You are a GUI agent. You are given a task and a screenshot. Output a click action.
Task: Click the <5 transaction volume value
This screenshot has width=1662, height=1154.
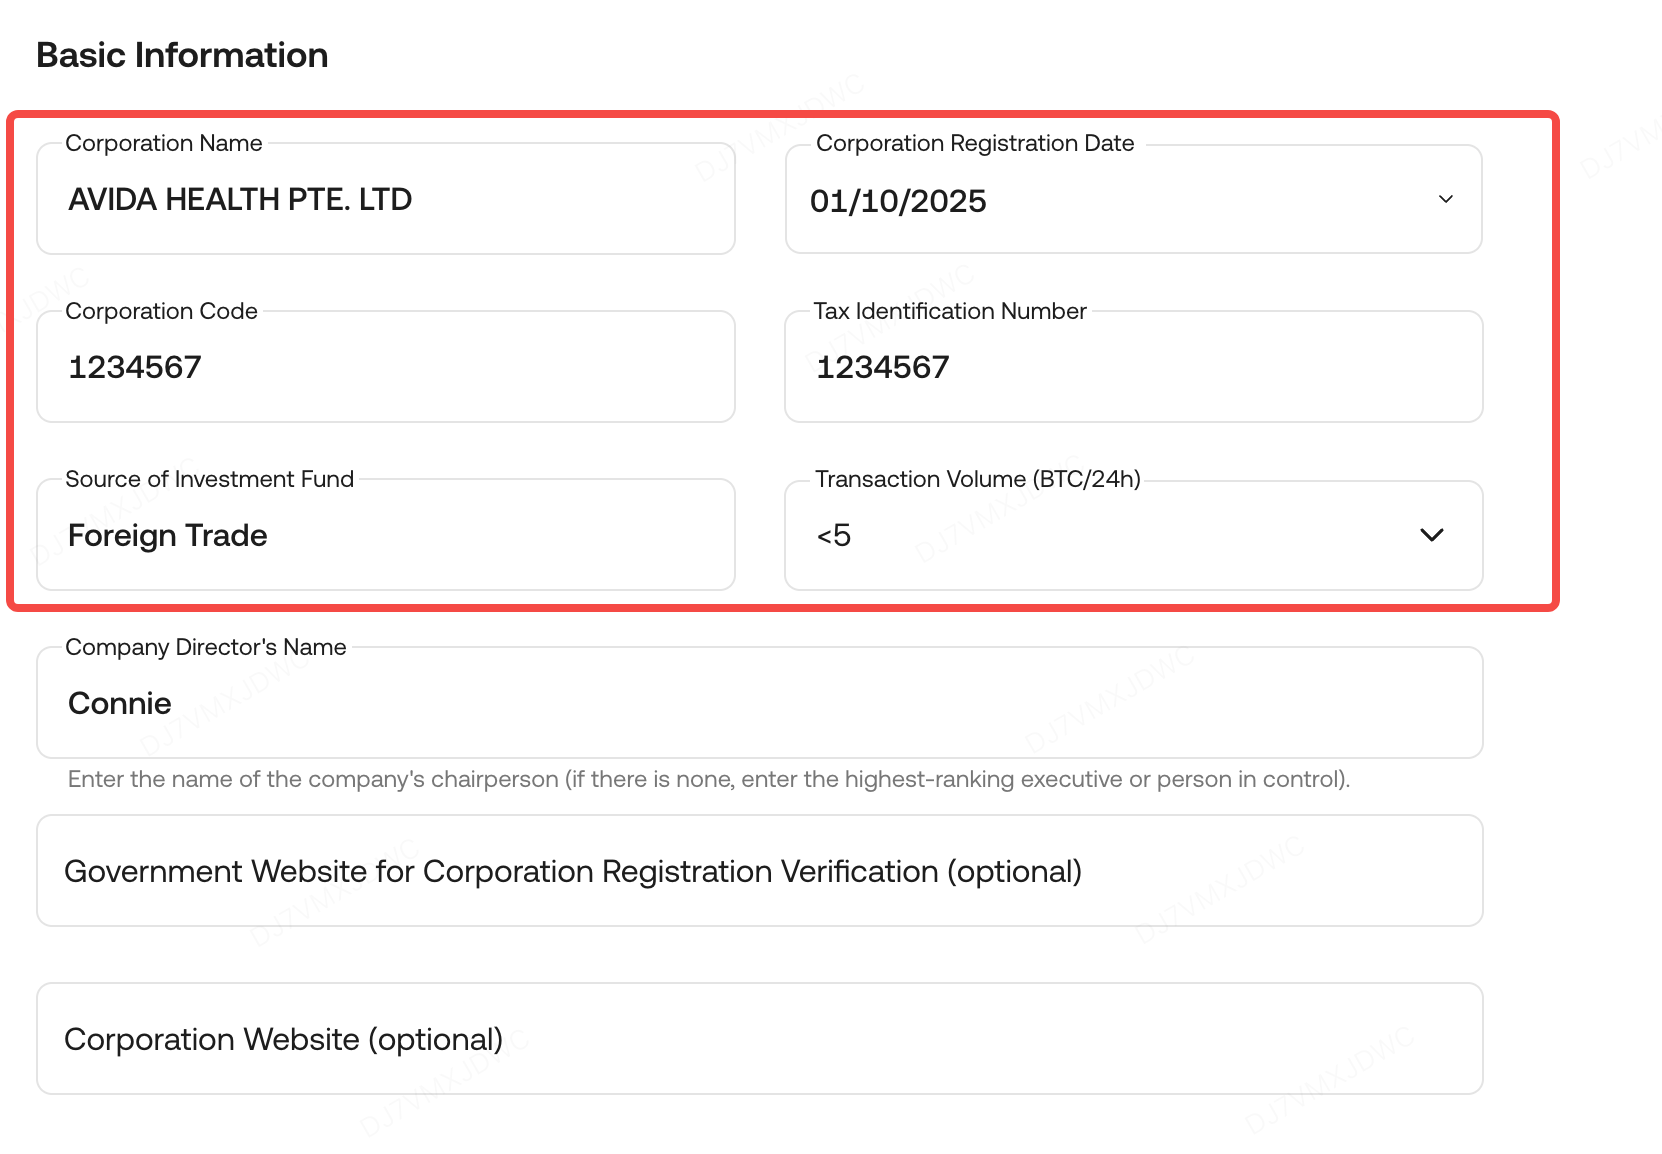(x=834, y=535)
